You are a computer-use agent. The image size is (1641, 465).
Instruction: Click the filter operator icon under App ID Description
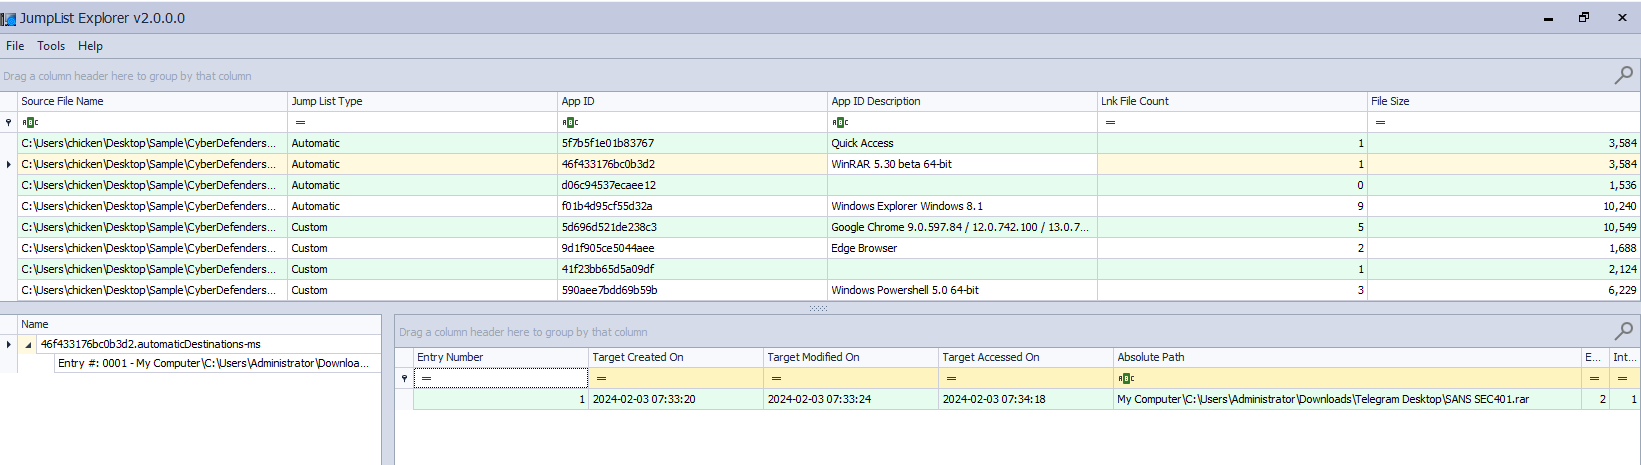pyautogui.click(x=840, y=122)
